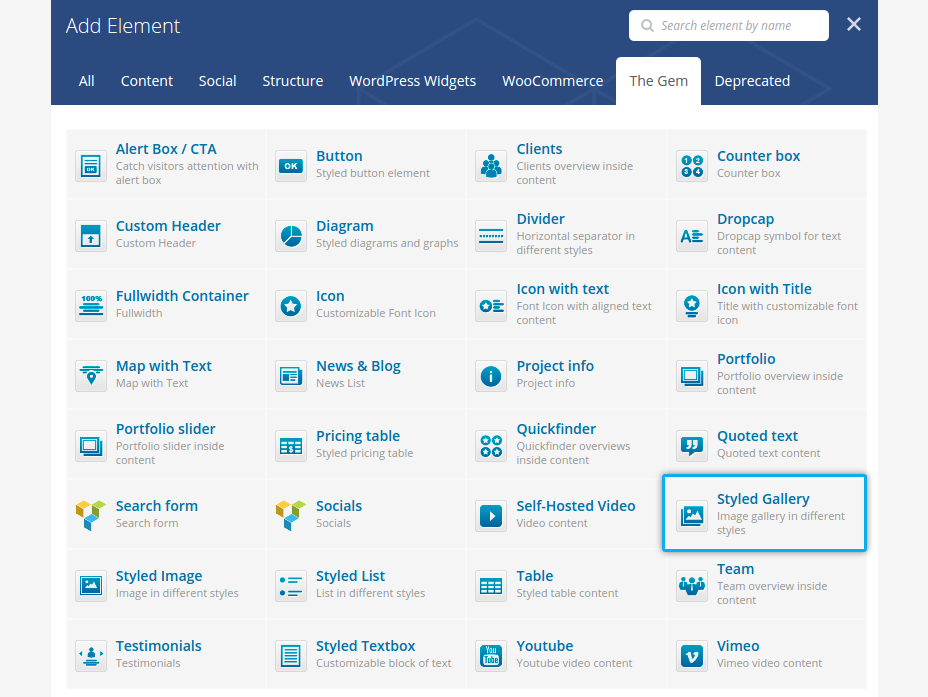Screen dimensions: 928x697
Task: Open the WordPress Widgets tab
Action: (412, 81)
